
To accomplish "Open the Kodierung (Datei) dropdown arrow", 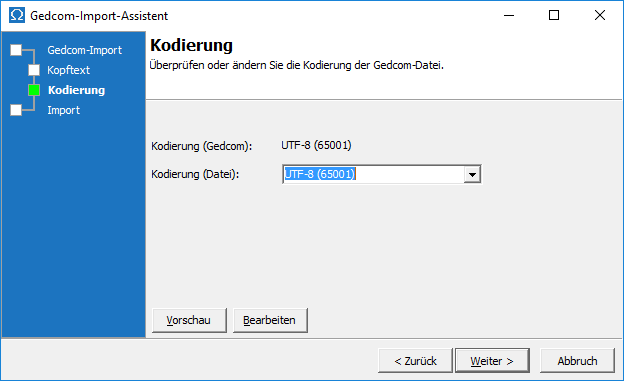I will (x=472, y=174).
